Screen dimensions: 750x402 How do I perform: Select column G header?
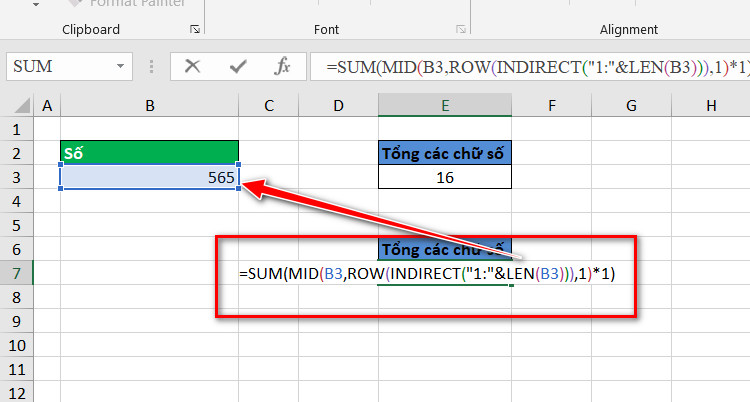[x=631, y=106]
